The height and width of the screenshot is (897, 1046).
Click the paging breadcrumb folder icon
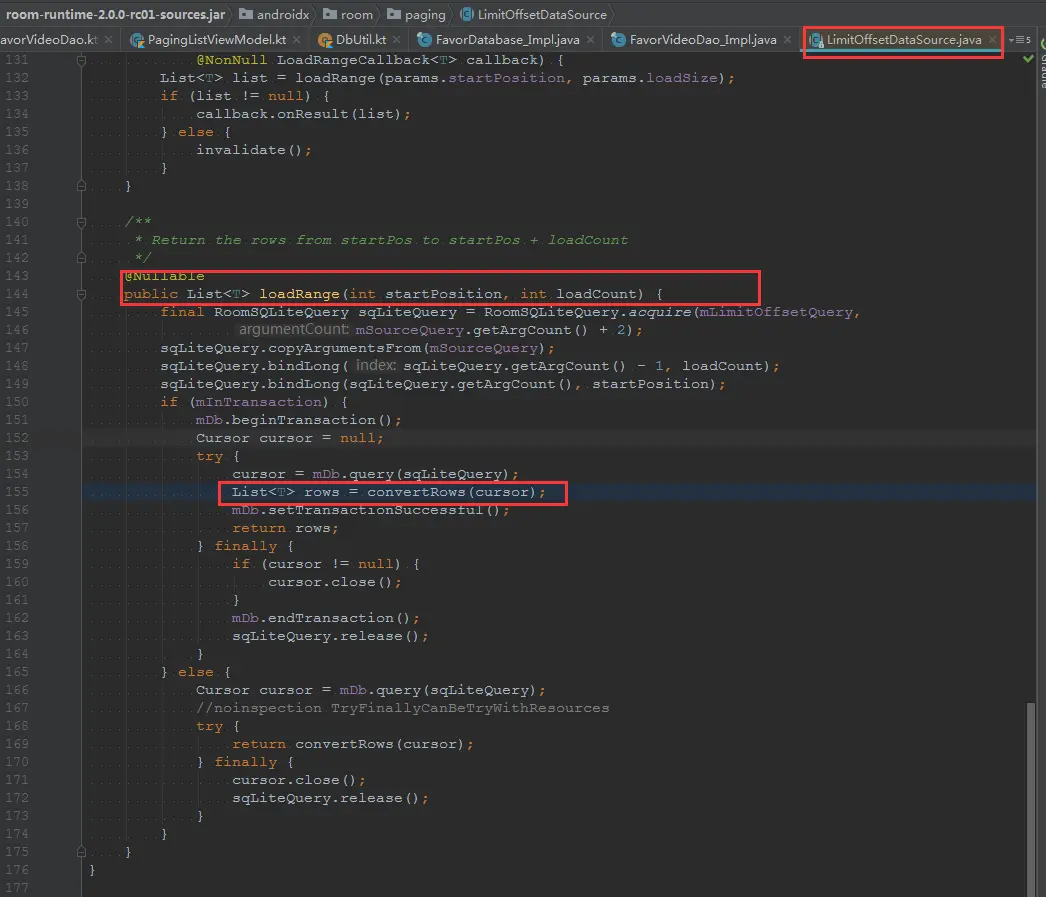point(394,14)
